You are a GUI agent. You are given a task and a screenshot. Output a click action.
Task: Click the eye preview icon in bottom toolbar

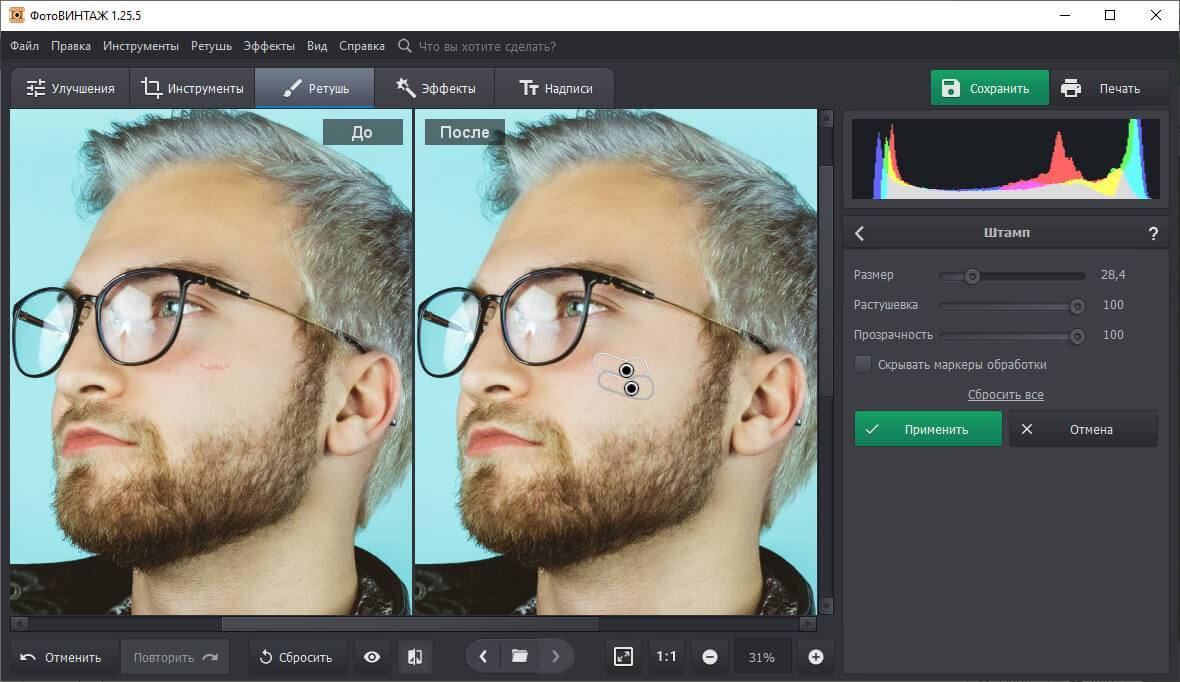pyautogui.click(x=372, y=657)
